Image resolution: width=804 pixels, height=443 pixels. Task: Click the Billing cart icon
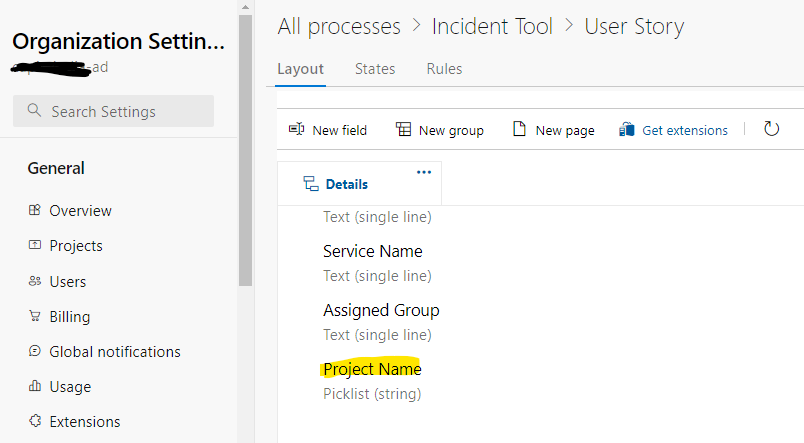(35, 317)
